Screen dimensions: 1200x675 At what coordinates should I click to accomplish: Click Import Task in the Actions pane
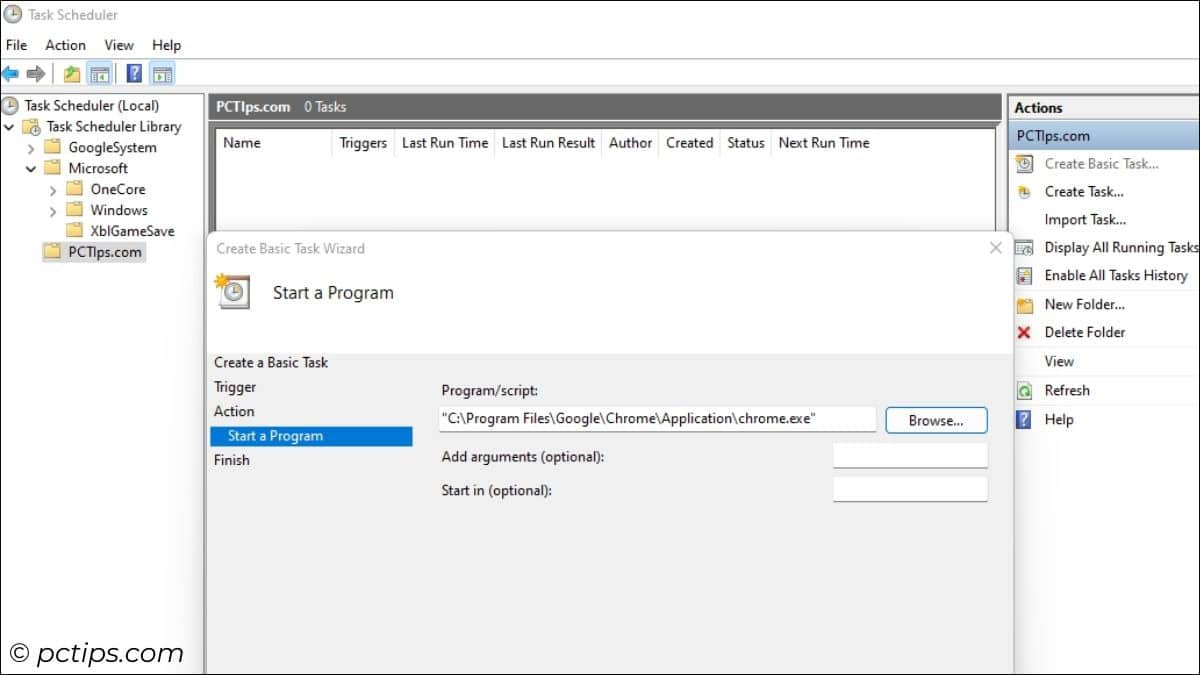(1086, 219)
